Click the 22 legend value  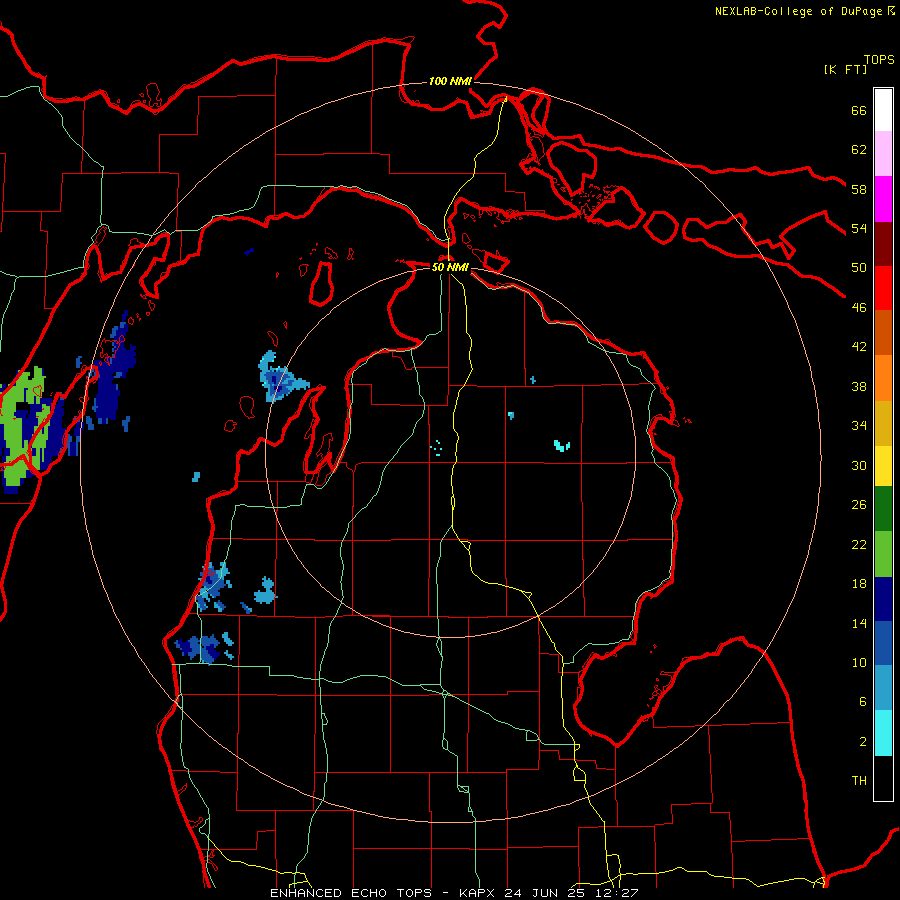pos(859,544)
